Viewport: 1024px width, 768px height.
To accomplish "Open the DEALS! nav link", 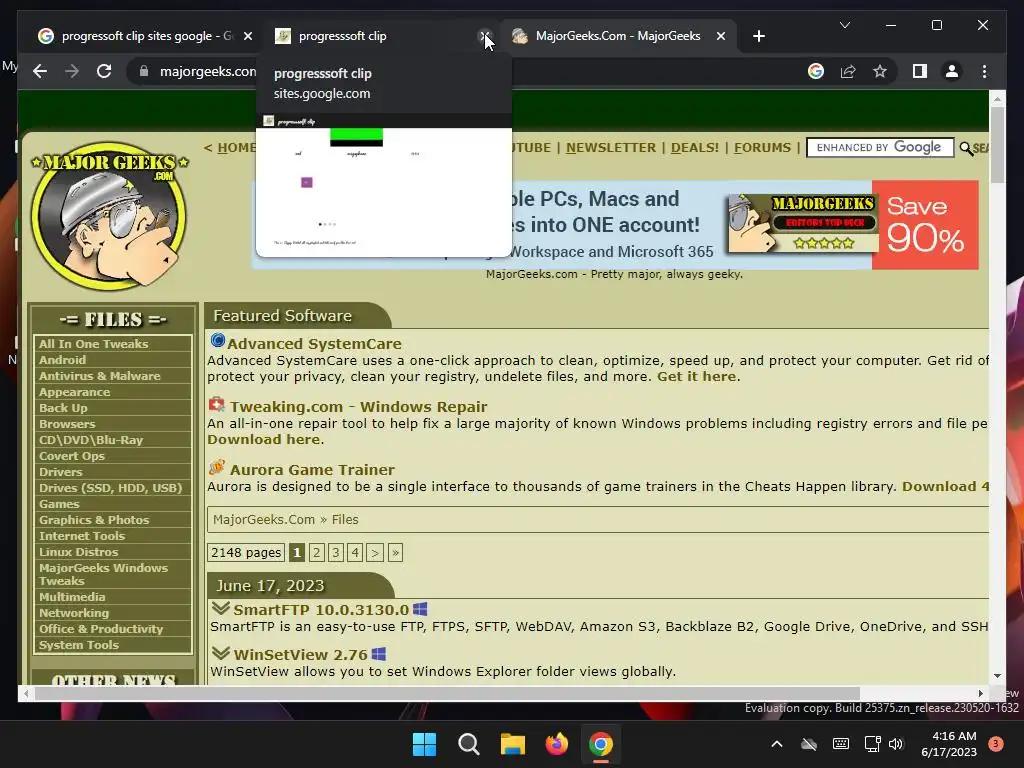I will [695, 148].
